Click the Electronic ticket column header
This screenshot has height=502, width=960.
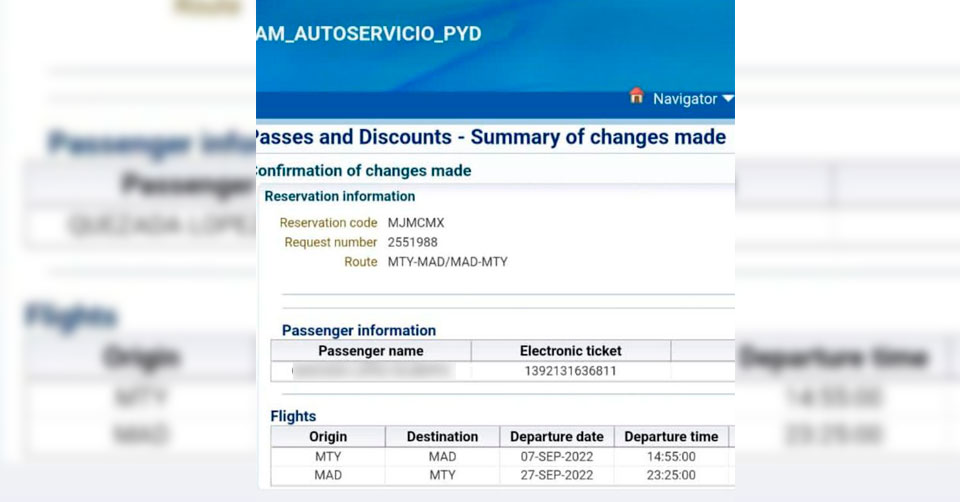pos(570,351)
